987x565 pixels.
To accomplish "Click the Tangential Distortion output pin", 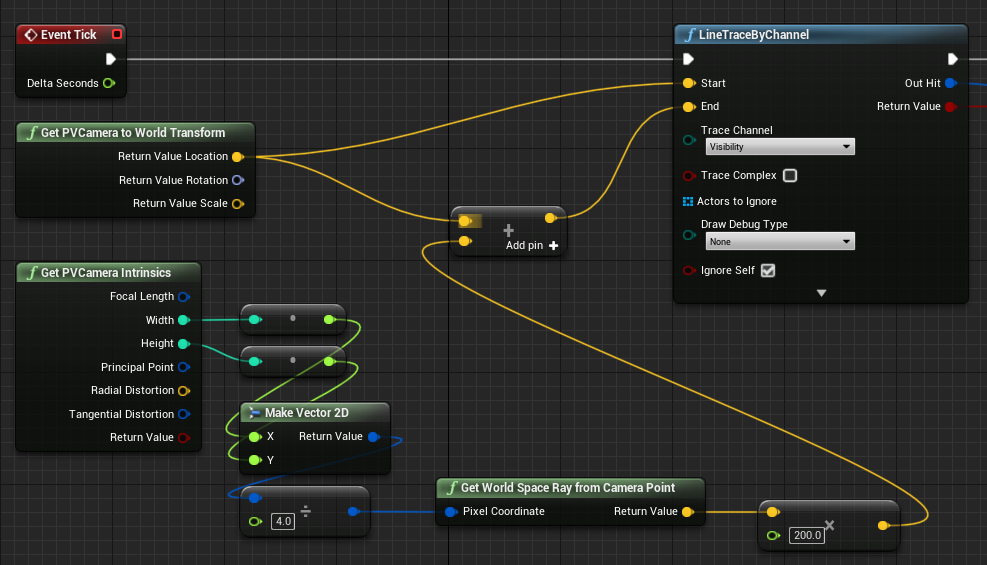I will coord(184,414).
